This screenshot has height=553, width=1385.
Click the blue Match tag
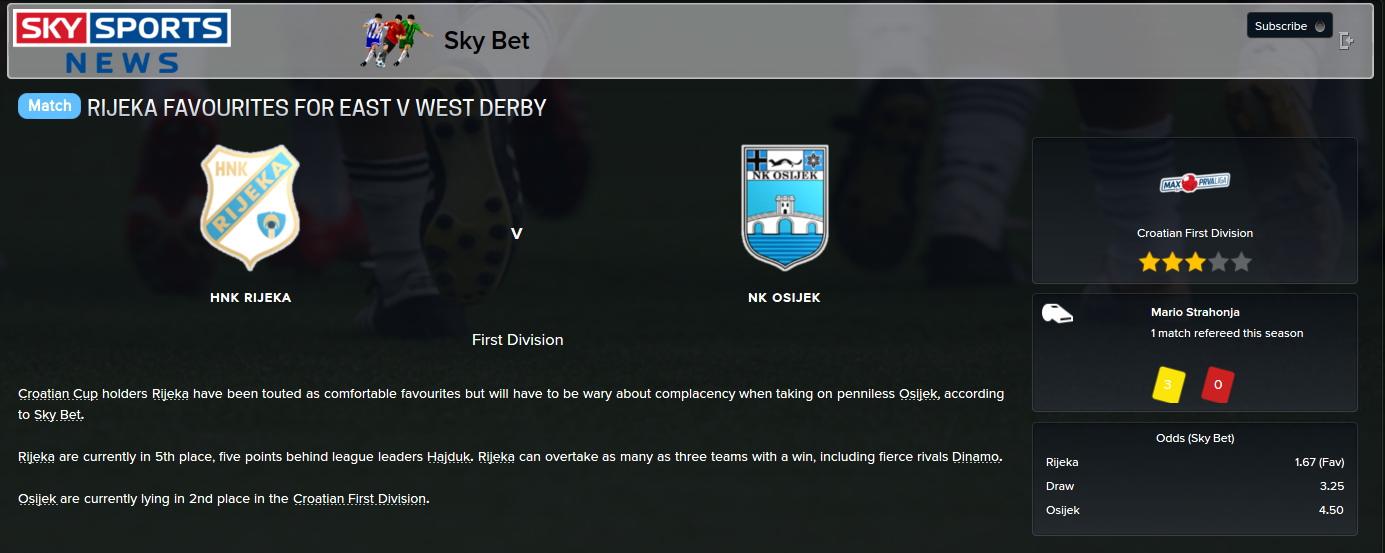point(49,106)
